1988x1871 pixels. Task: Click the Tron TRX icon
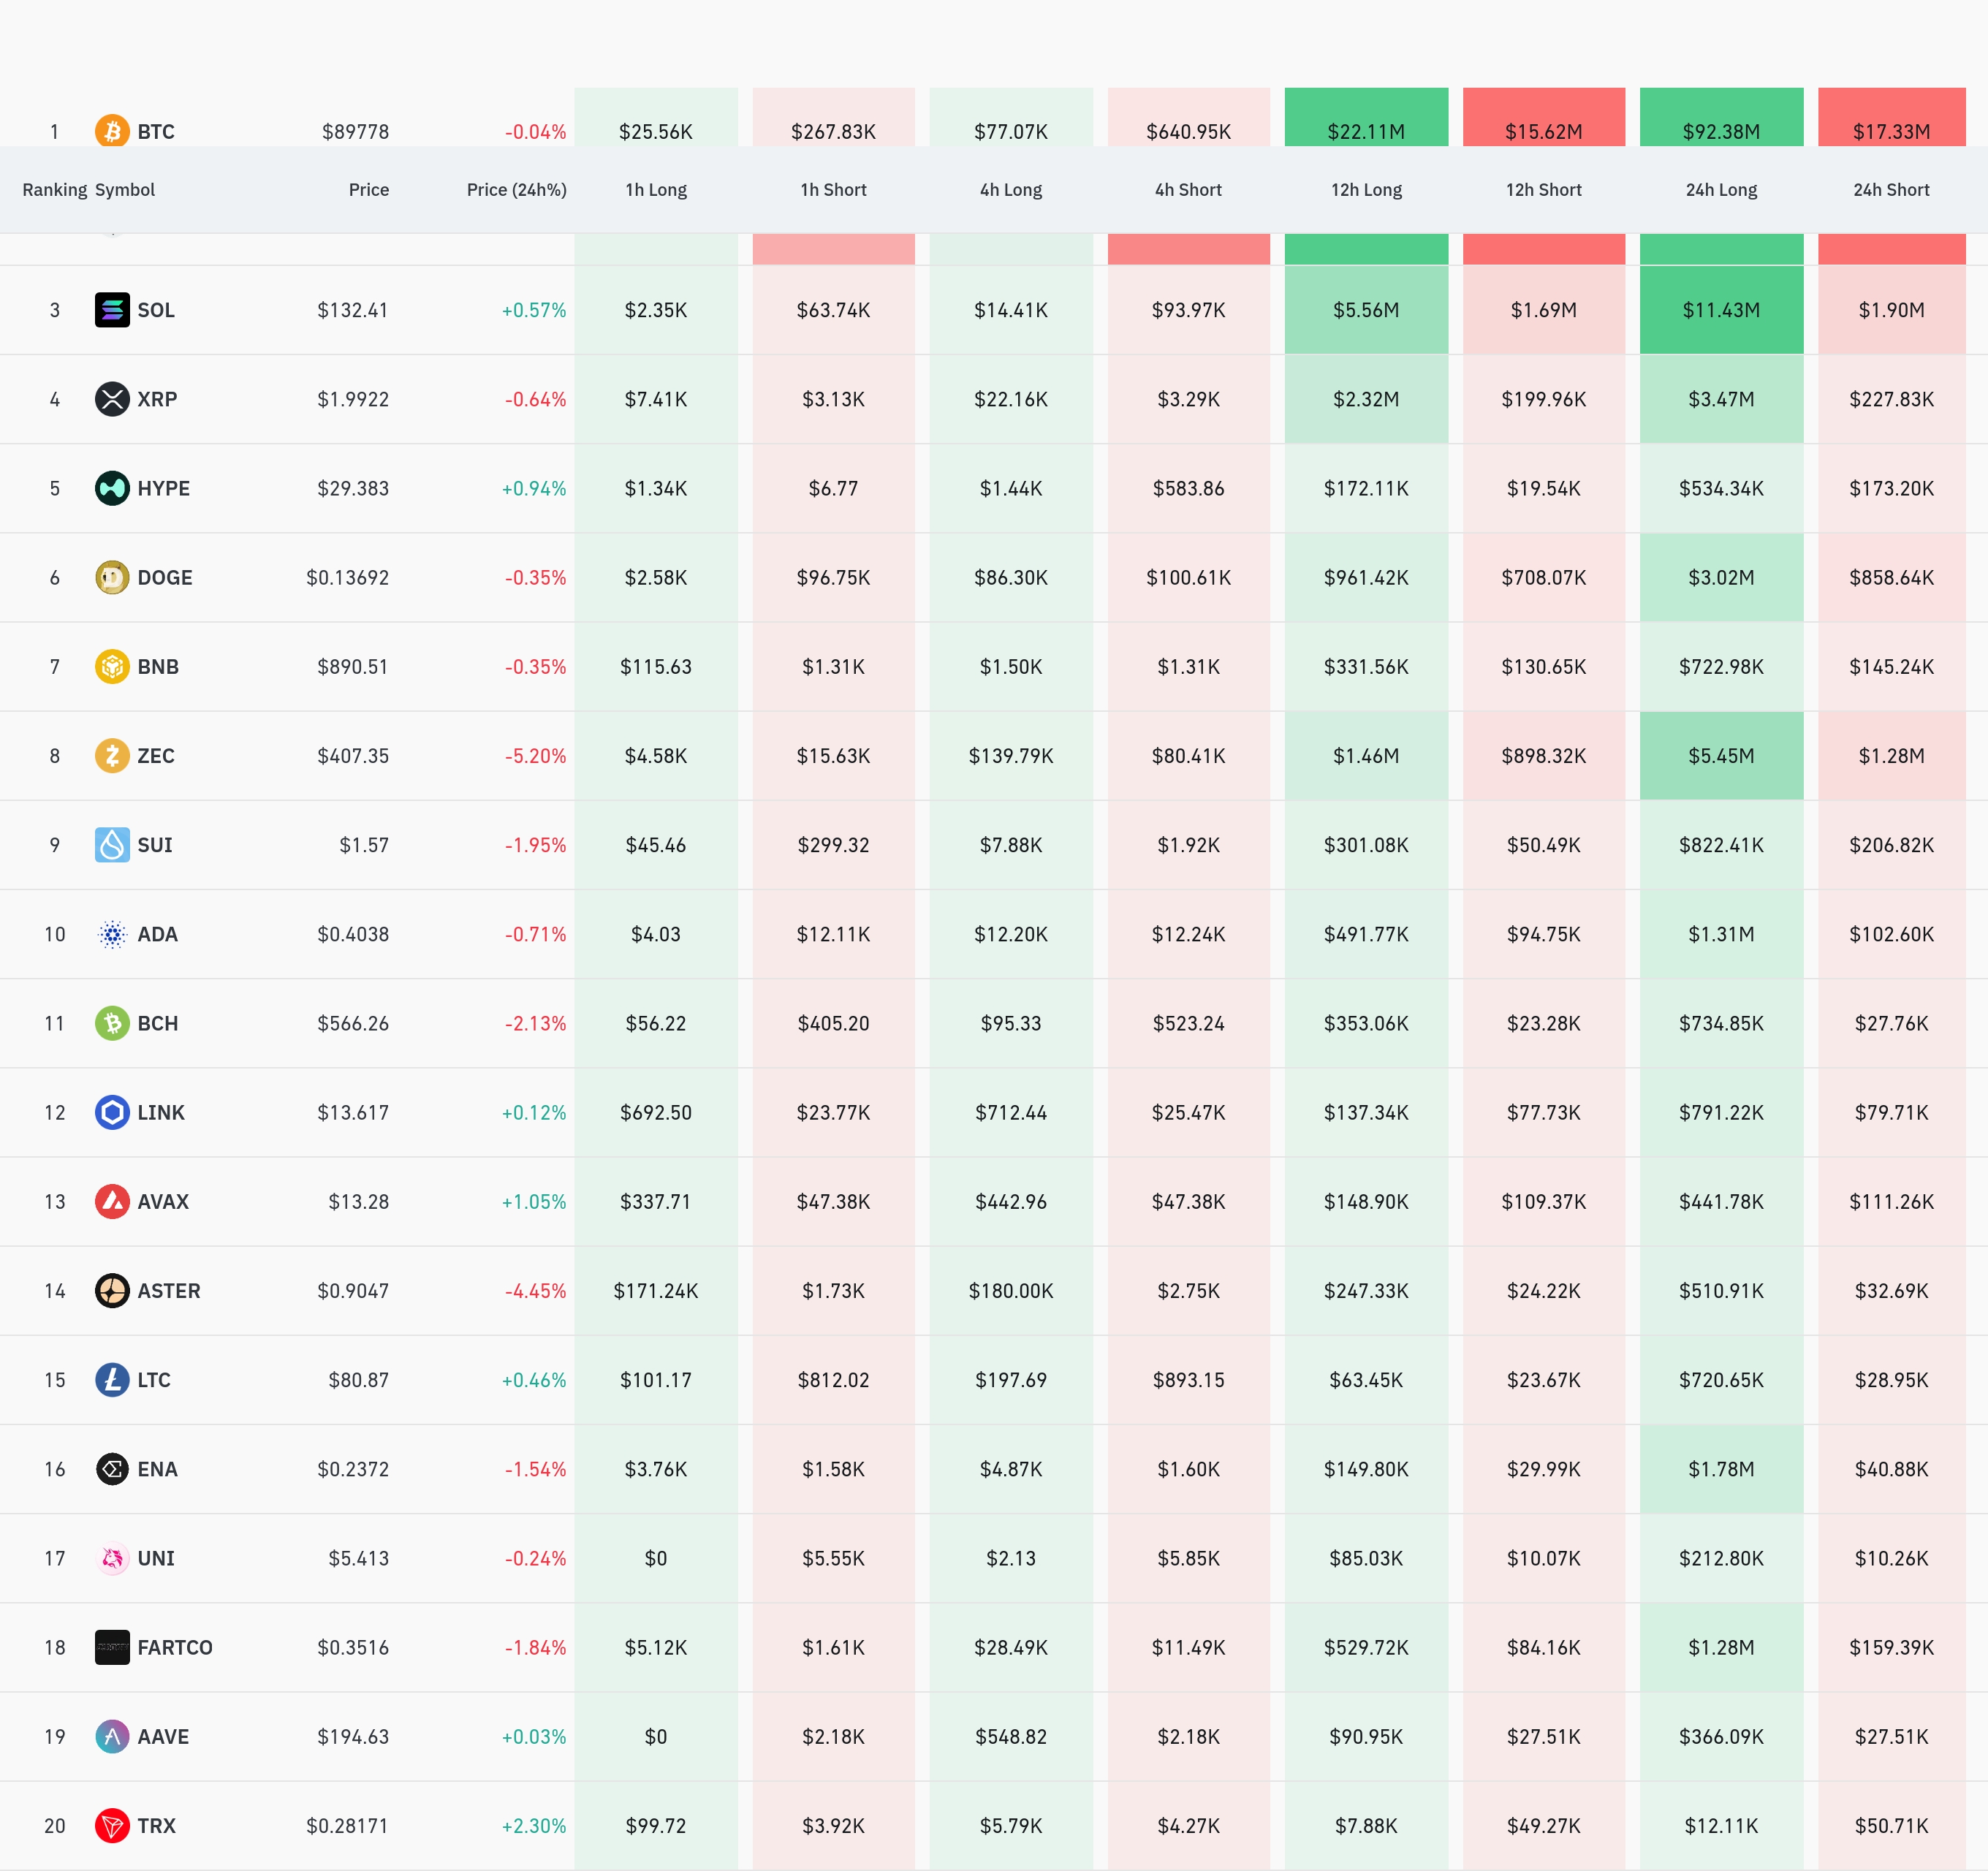coord(112,1825)
